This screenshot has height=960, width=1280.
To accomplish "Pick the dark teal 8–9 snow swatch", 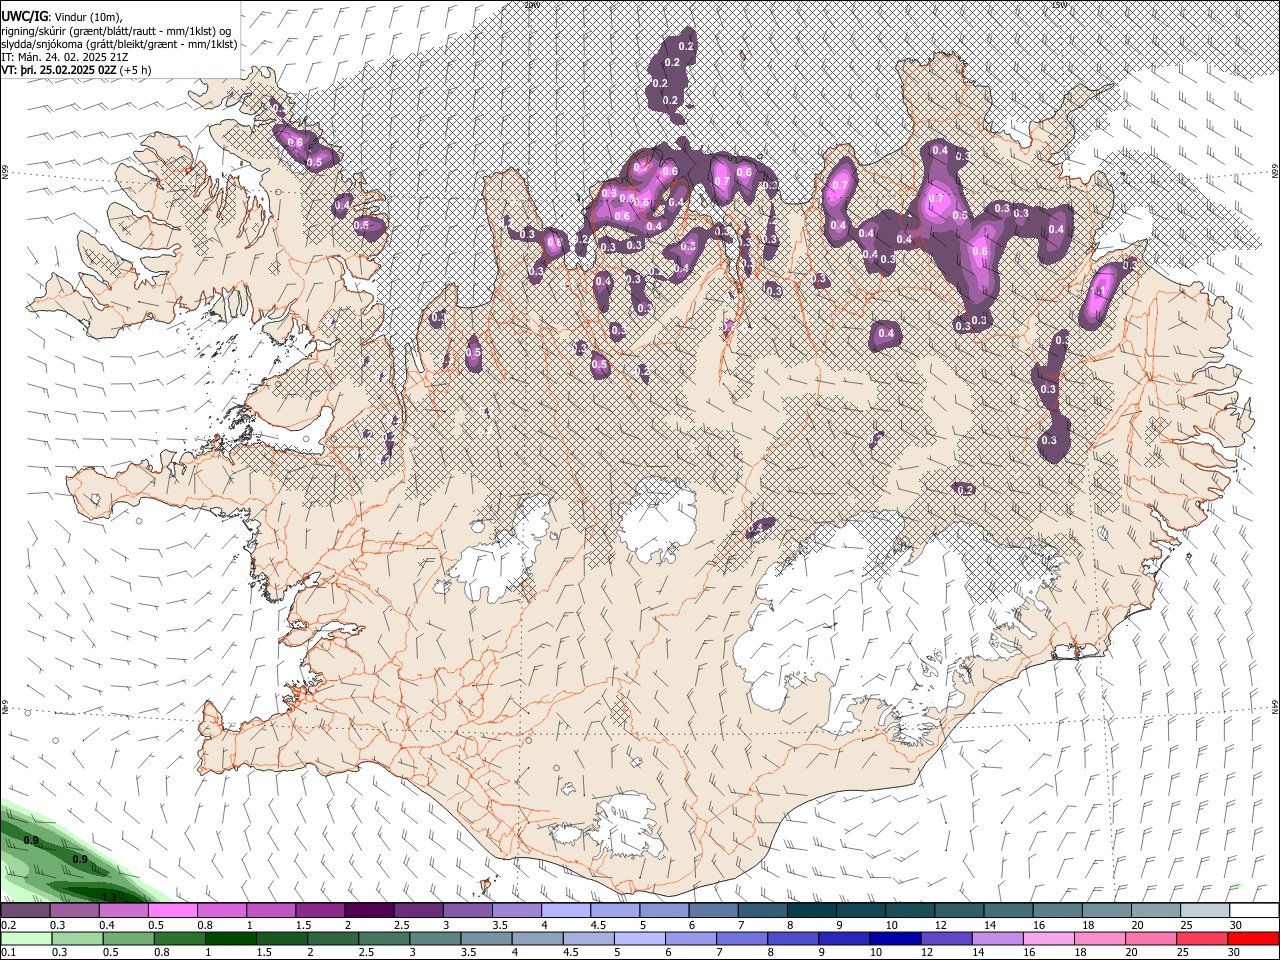I will coord(812,910).
